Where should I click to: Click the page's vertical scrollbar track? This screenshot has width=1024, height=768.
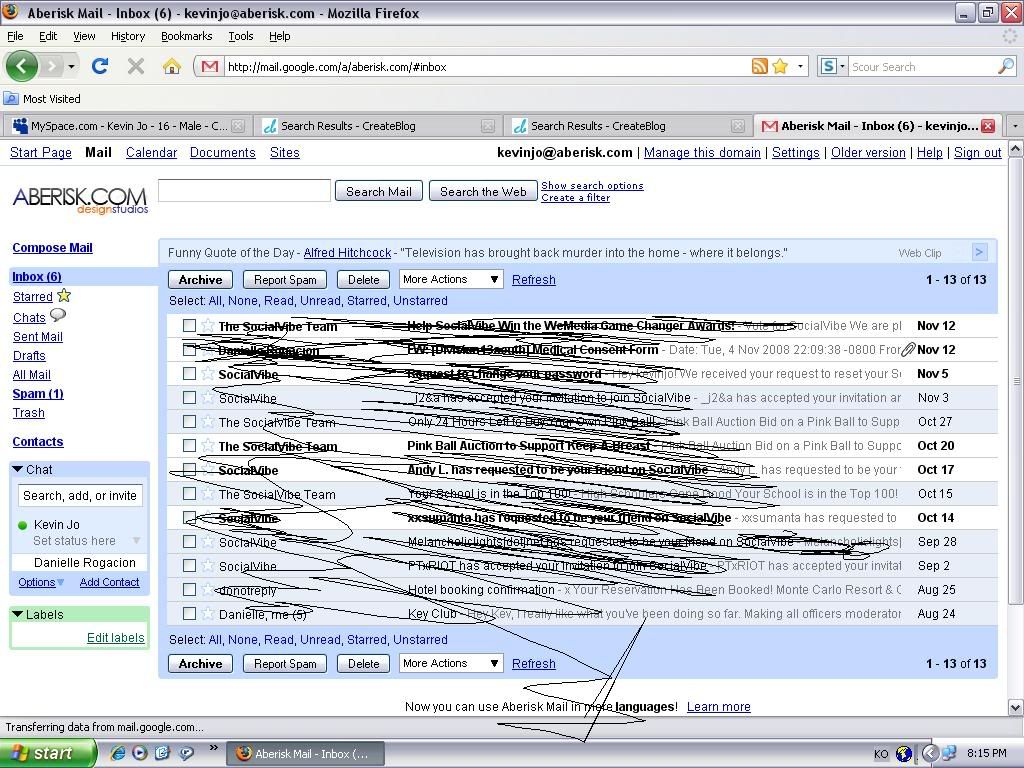tap(1016, 428)
